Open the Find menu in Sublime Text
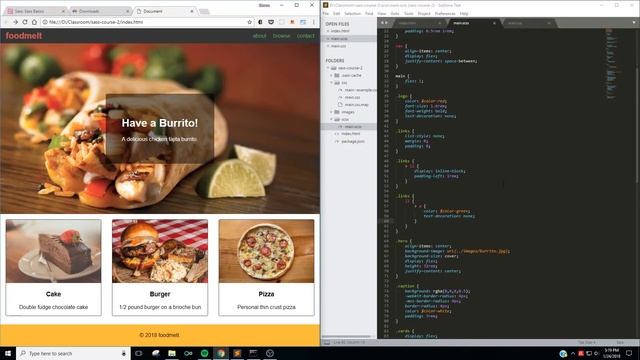Viewport: 640px width, 360px height. [369, 13]
